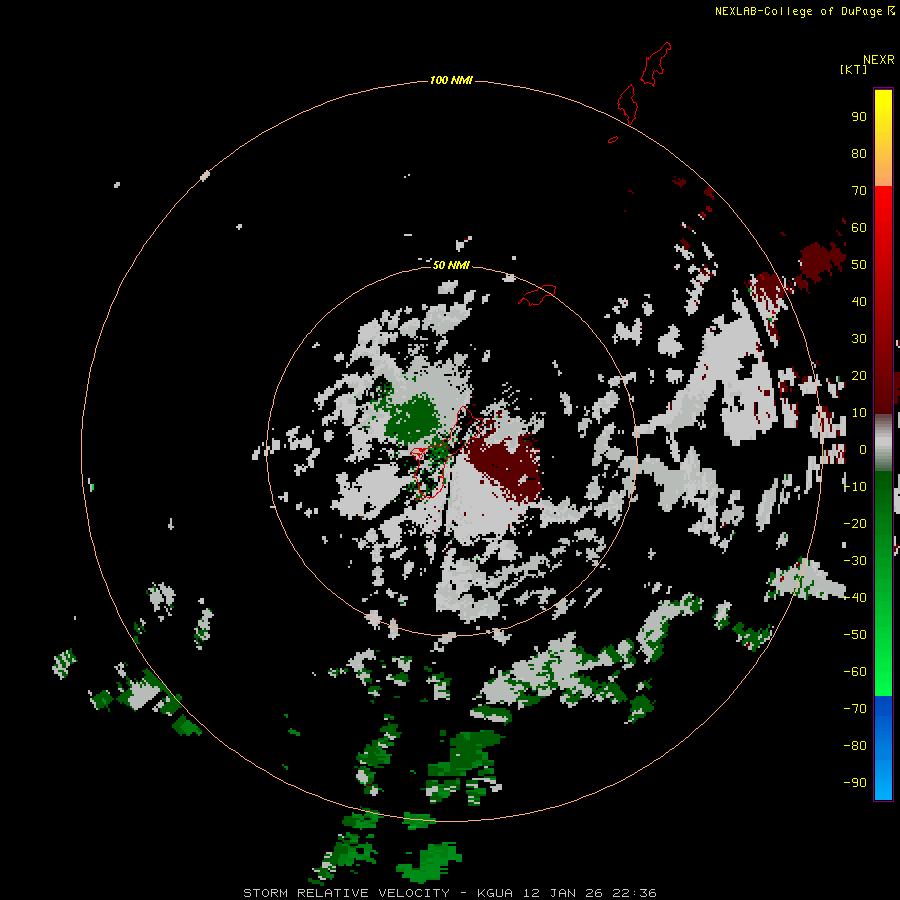Click the 10 value on the velocity scale
Viewport: 900px width, 900px height.
point(859,413)
